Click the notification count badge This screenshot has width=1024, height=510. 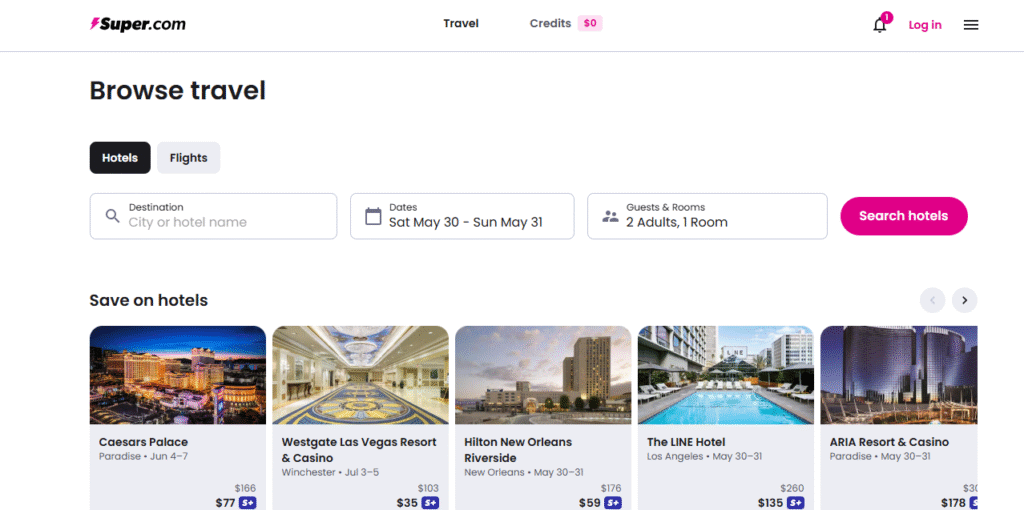coord(886,17)
